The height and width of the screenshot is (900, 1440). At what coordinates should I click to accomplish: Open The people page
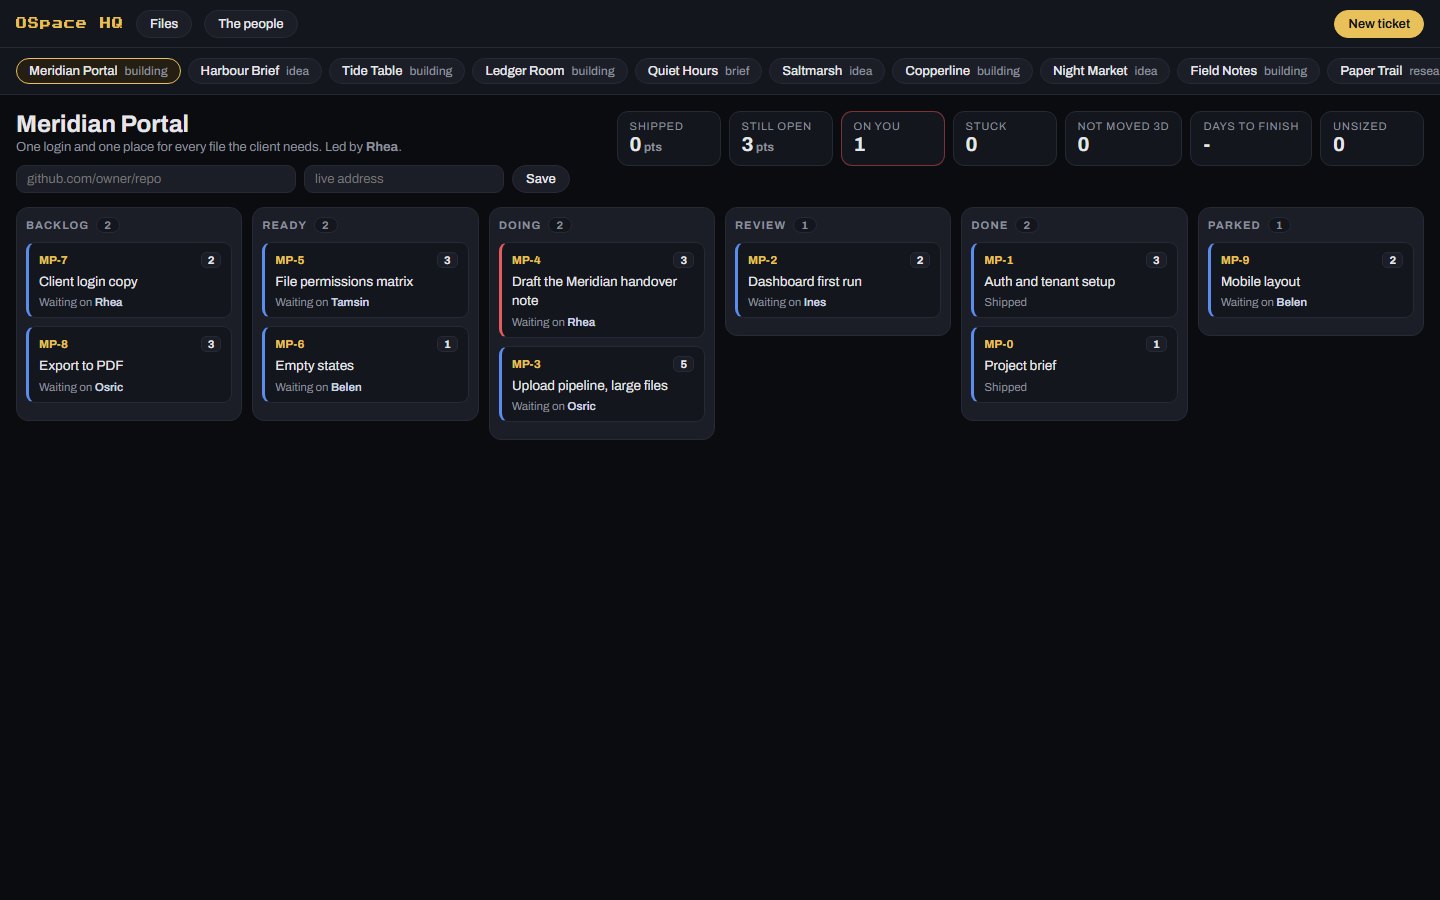click(250, 23)
